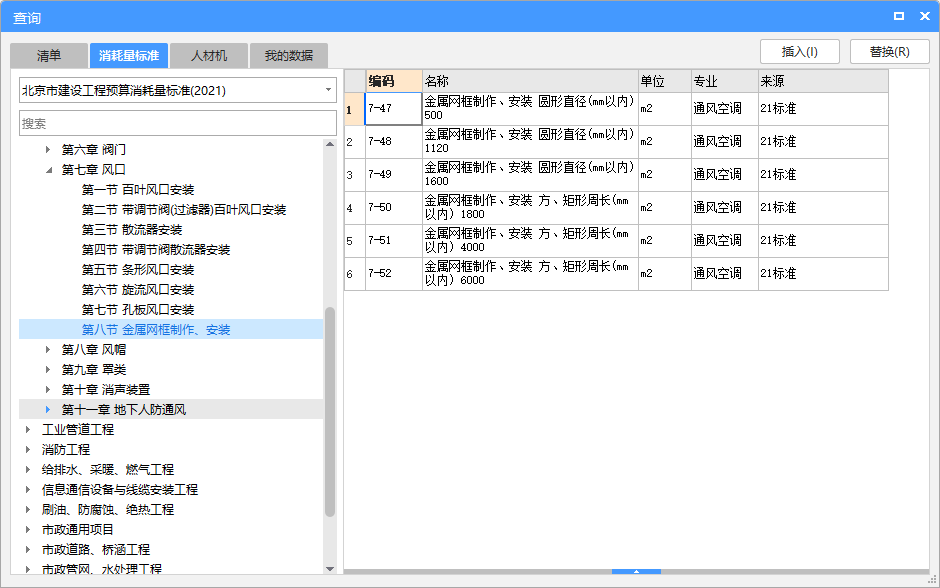940x588 pixels.
Task: Select 第七节 孔板风口安装
Action: pyautogui.click(x=138, y=309)
